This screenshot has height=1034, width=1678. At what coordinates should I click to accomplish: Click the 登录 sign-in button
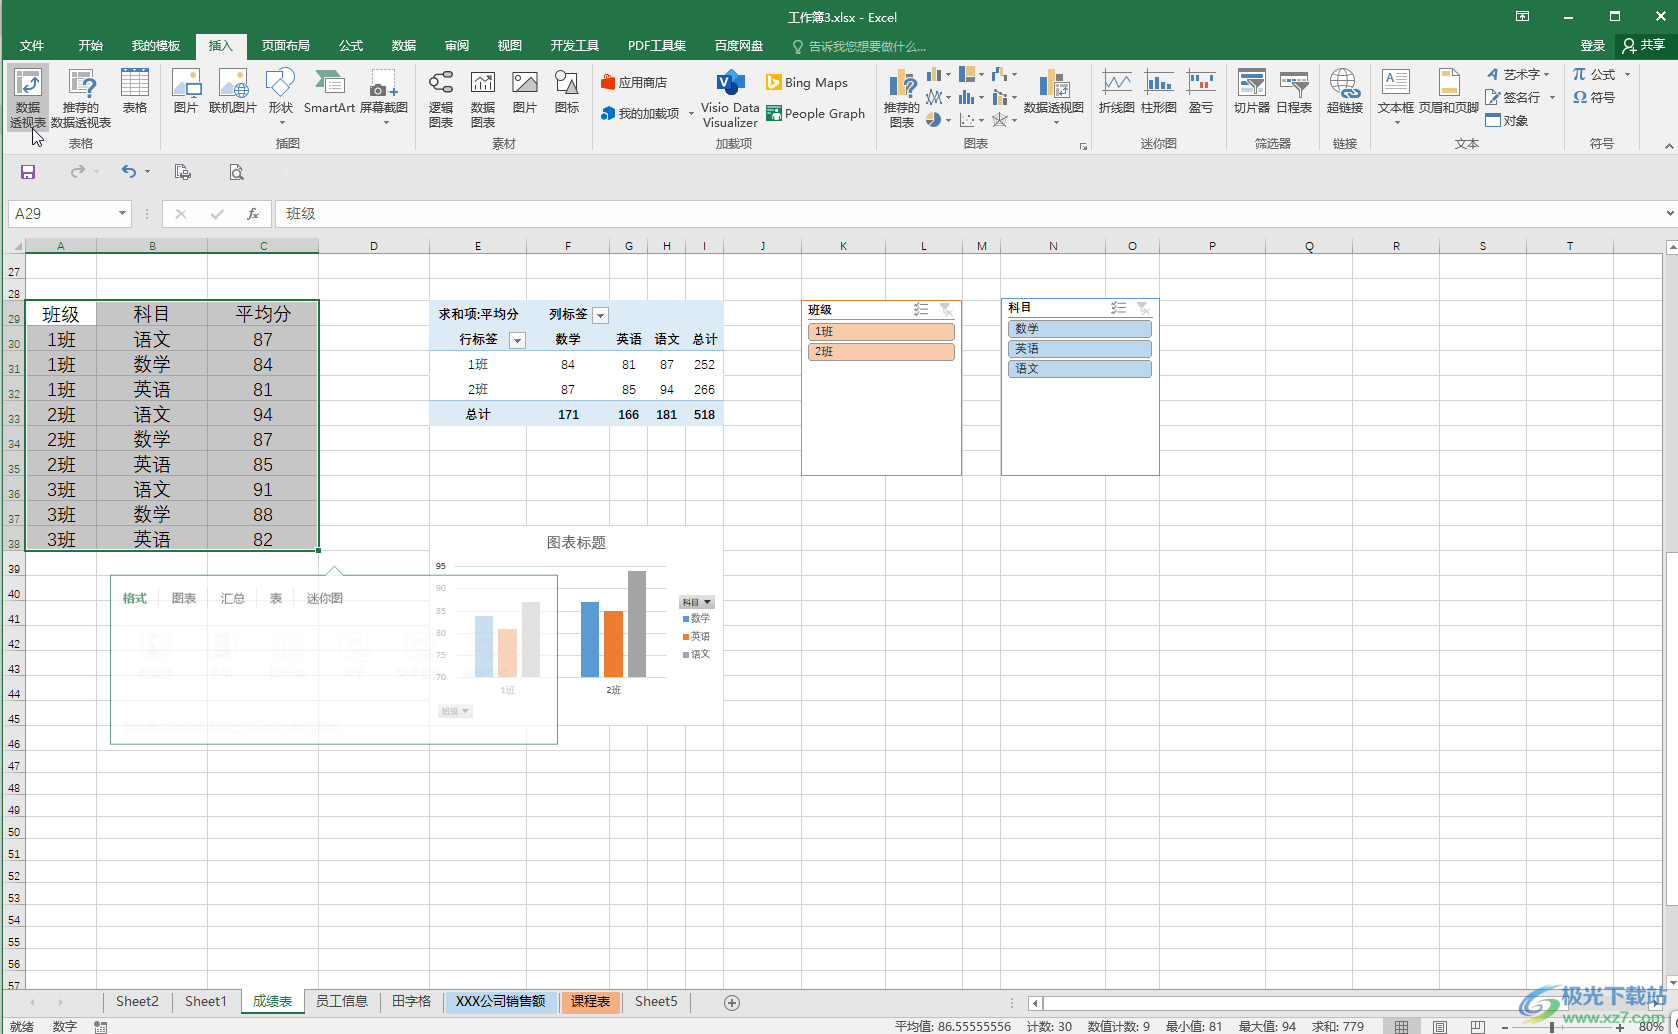1592,46
